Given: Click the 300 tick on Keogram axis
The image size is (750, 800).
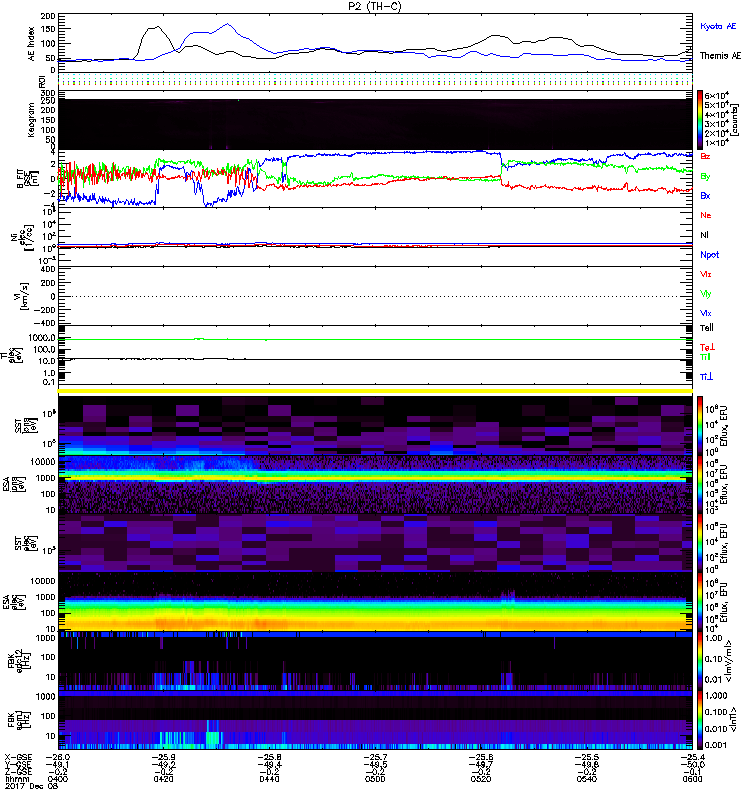Looking at the screenshot, I should (x=48, y=93).
